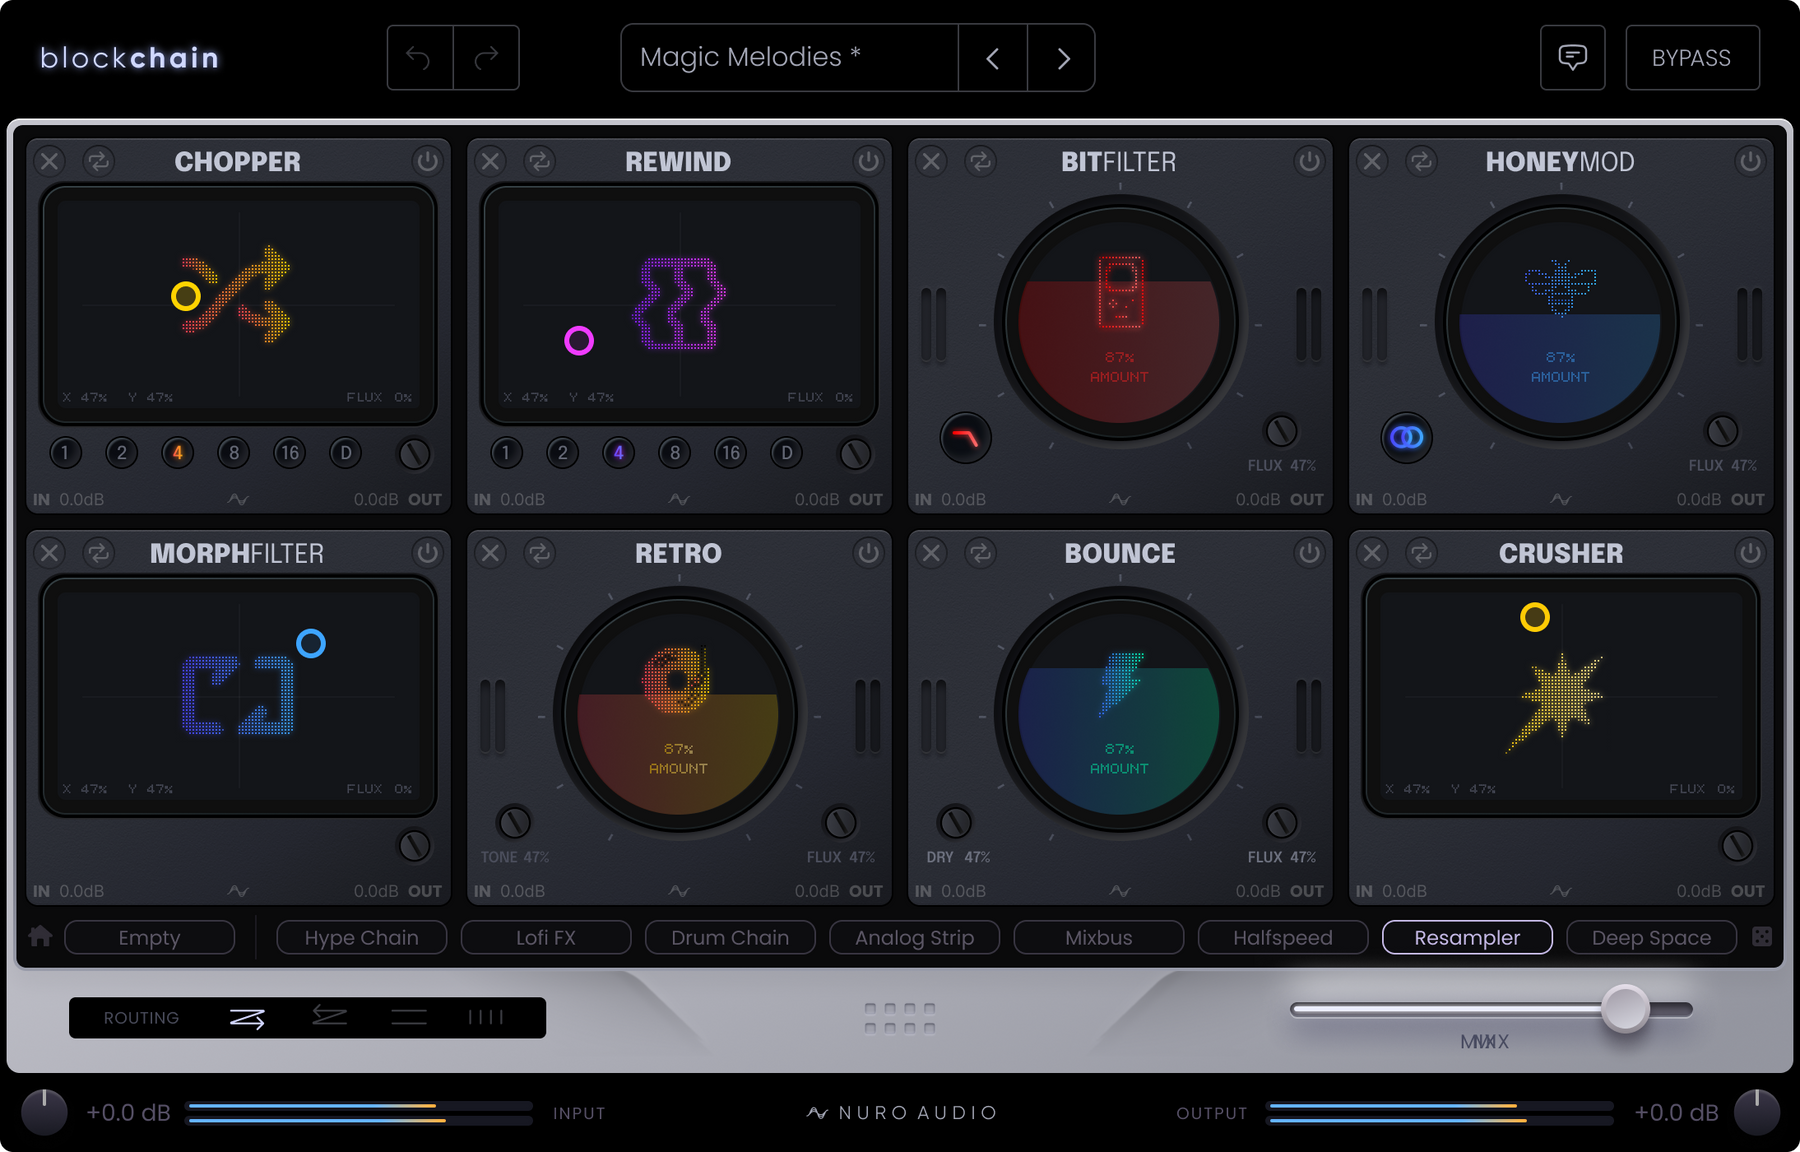
Task: Select the Resampler preset
Action: (x=1467, y=938)
